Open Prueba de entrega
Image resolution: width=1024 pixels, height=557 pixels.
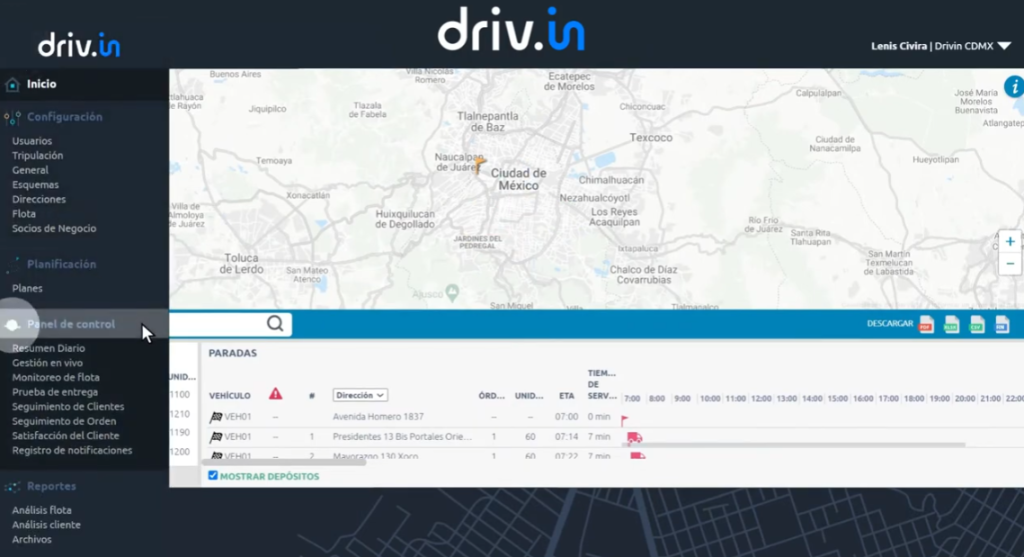click(x=55, y=392)
